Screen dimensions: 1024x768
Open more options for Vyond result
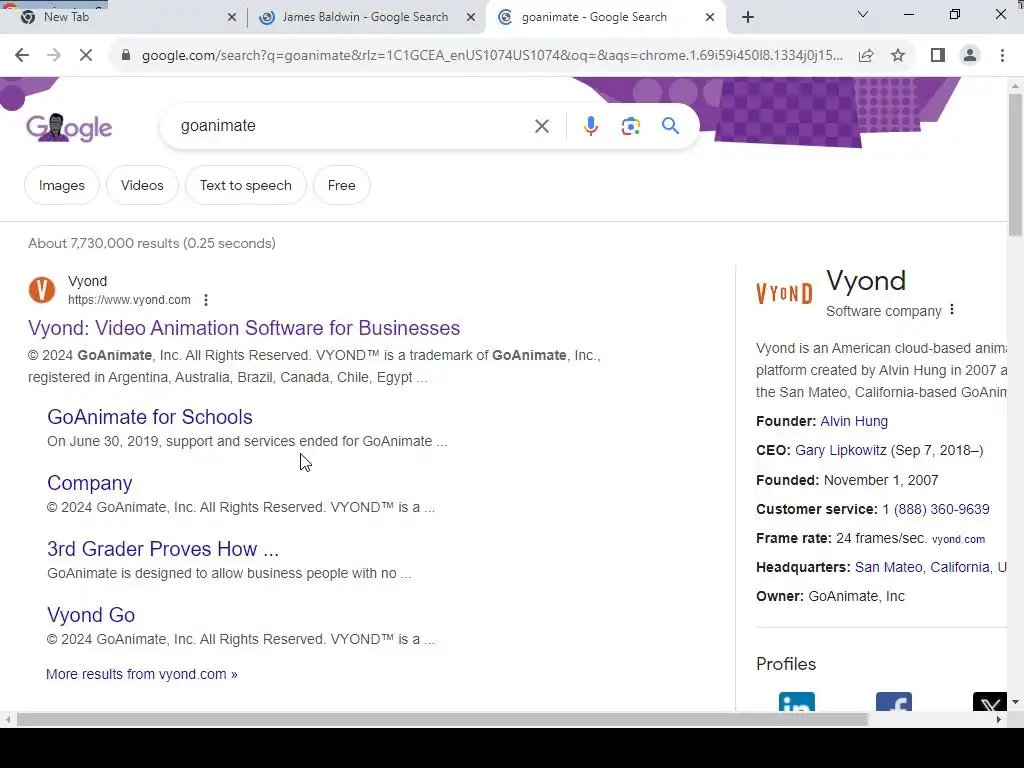coord(206,300)
